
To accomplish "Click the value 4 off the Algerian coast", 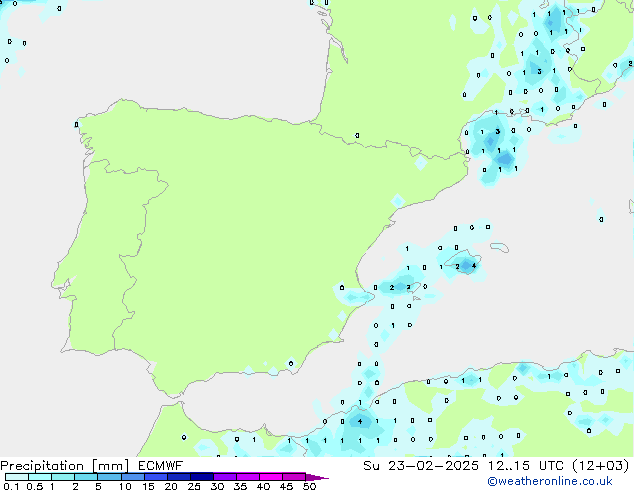I will (360, 422).
